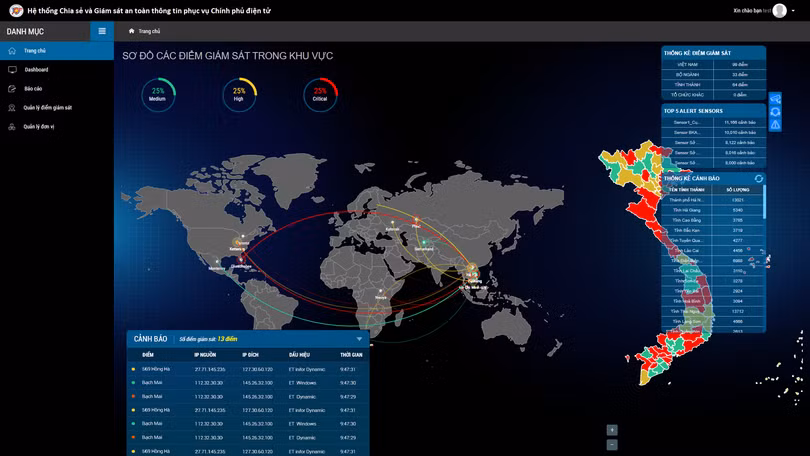This screenshot has height=456, width=810.
Task: Click the Quản lý điểm giám sát people icon
Action: click(12, 108)
